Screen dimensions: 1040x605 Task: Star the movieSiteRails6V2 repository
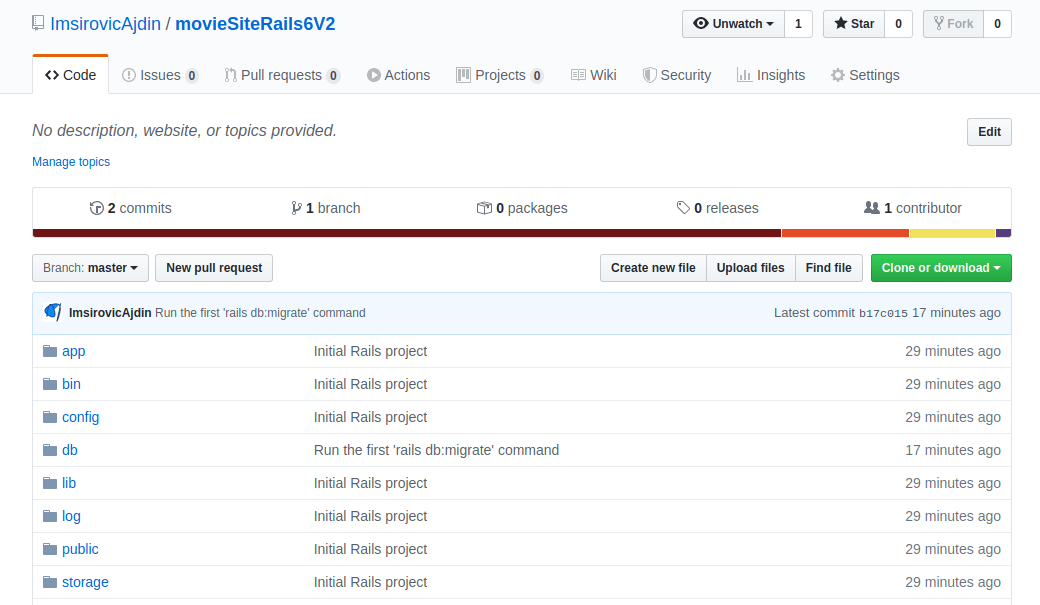tap(854, 24)
